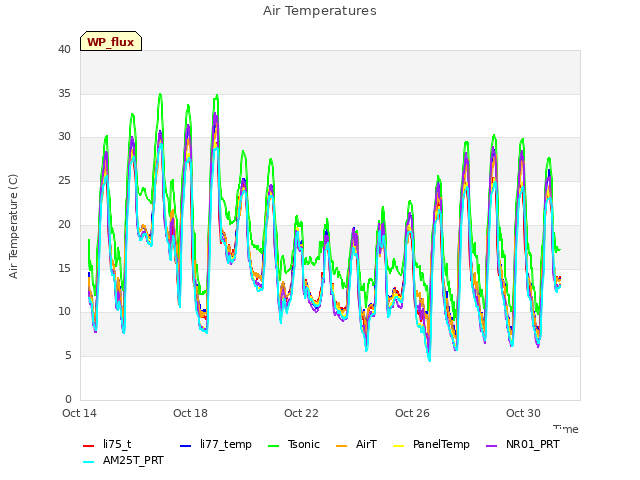Click the green Tsonic legend swatch
The image size is (640, 480).
[273, 445]
